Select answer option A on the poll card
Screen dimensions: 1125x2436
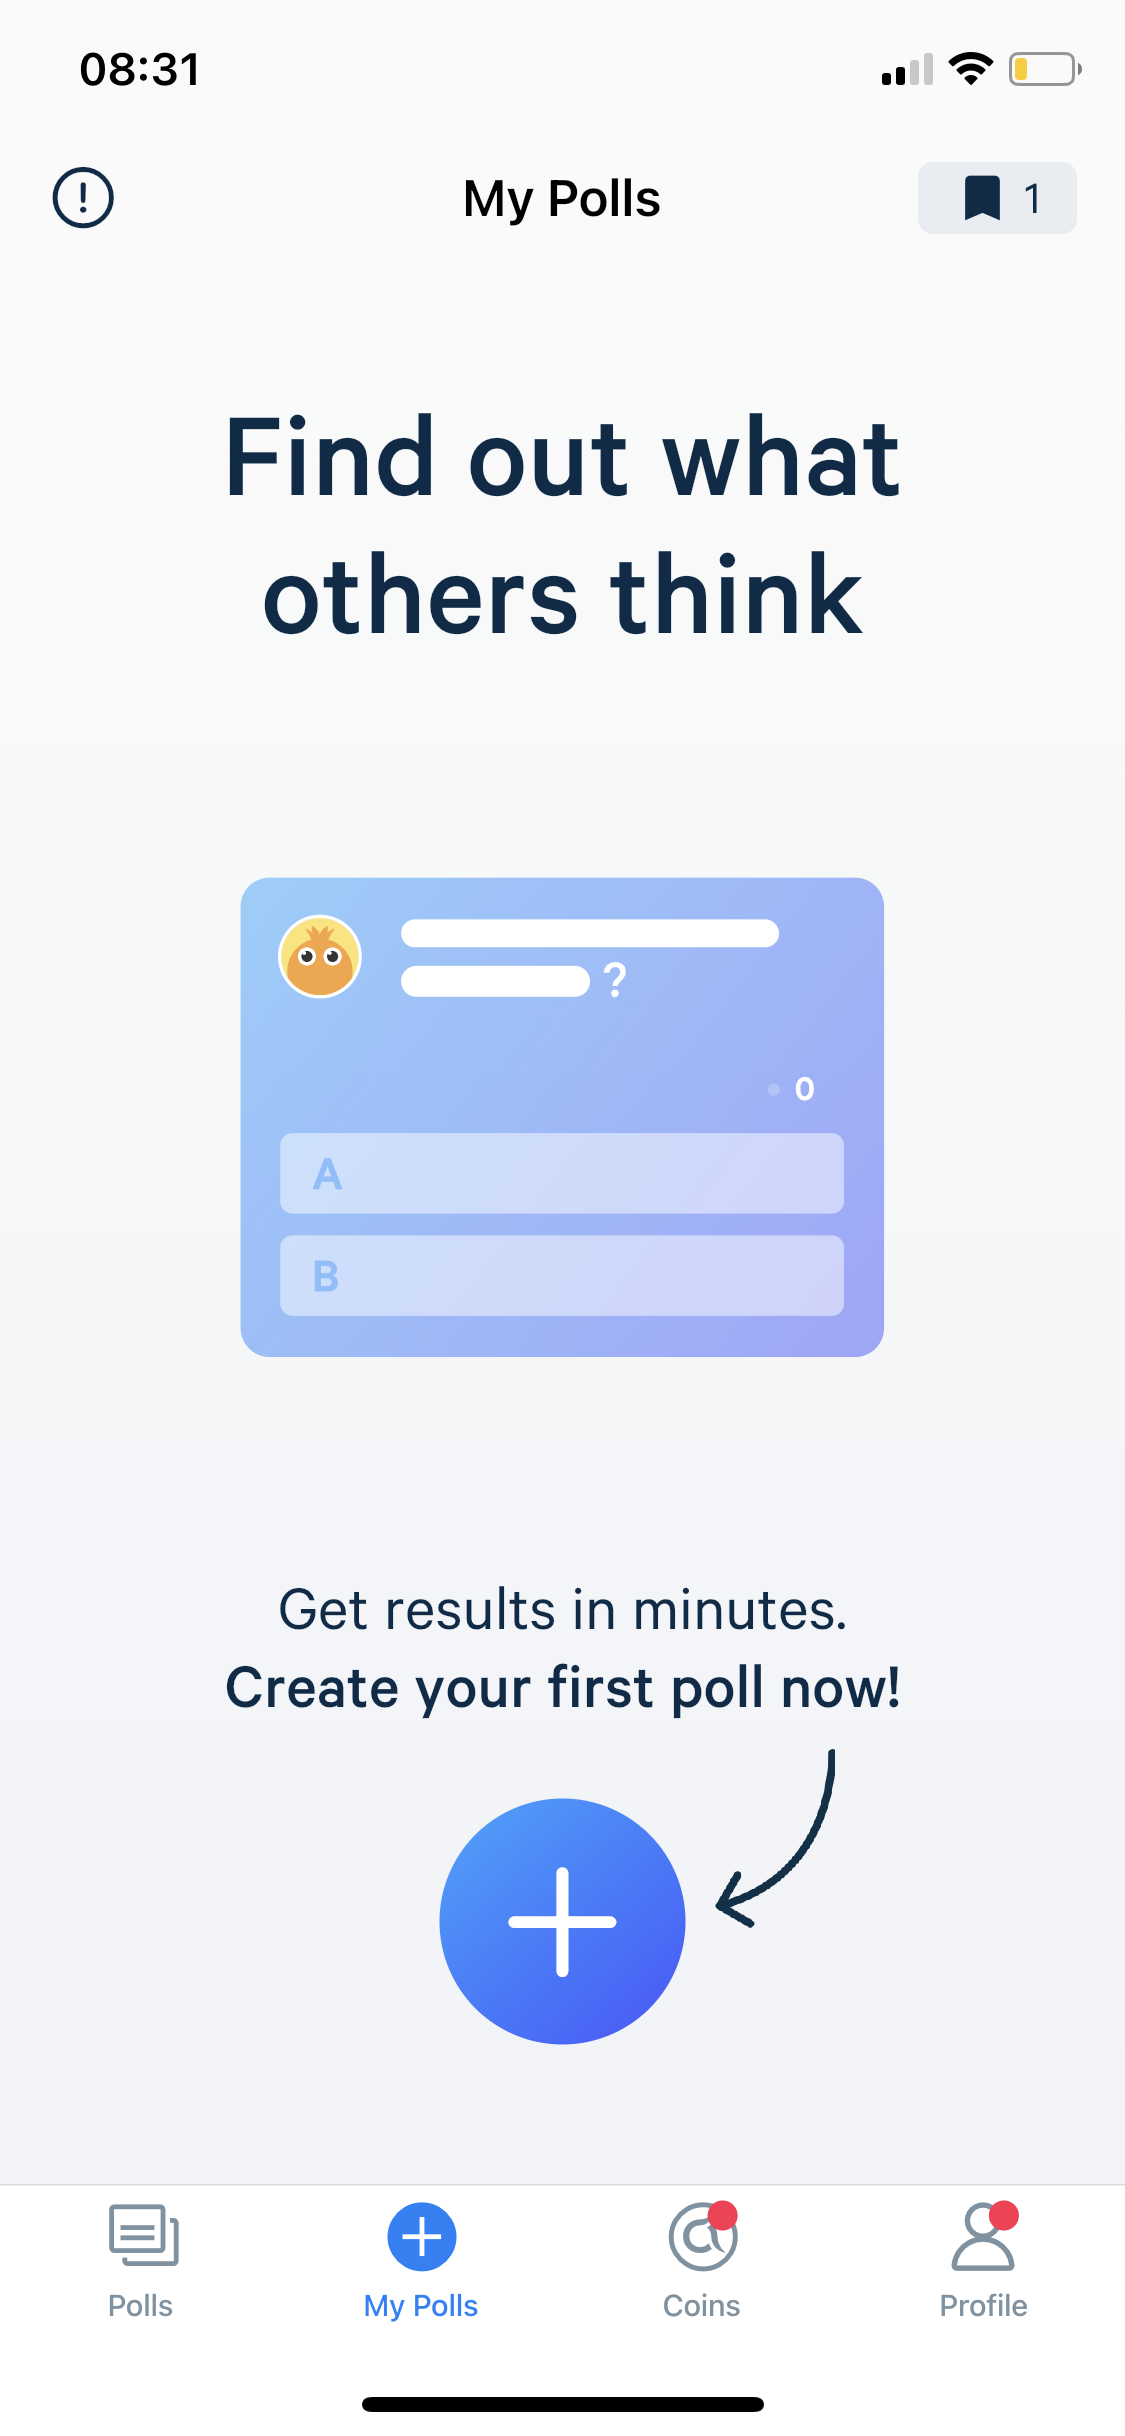[562, 1175]
